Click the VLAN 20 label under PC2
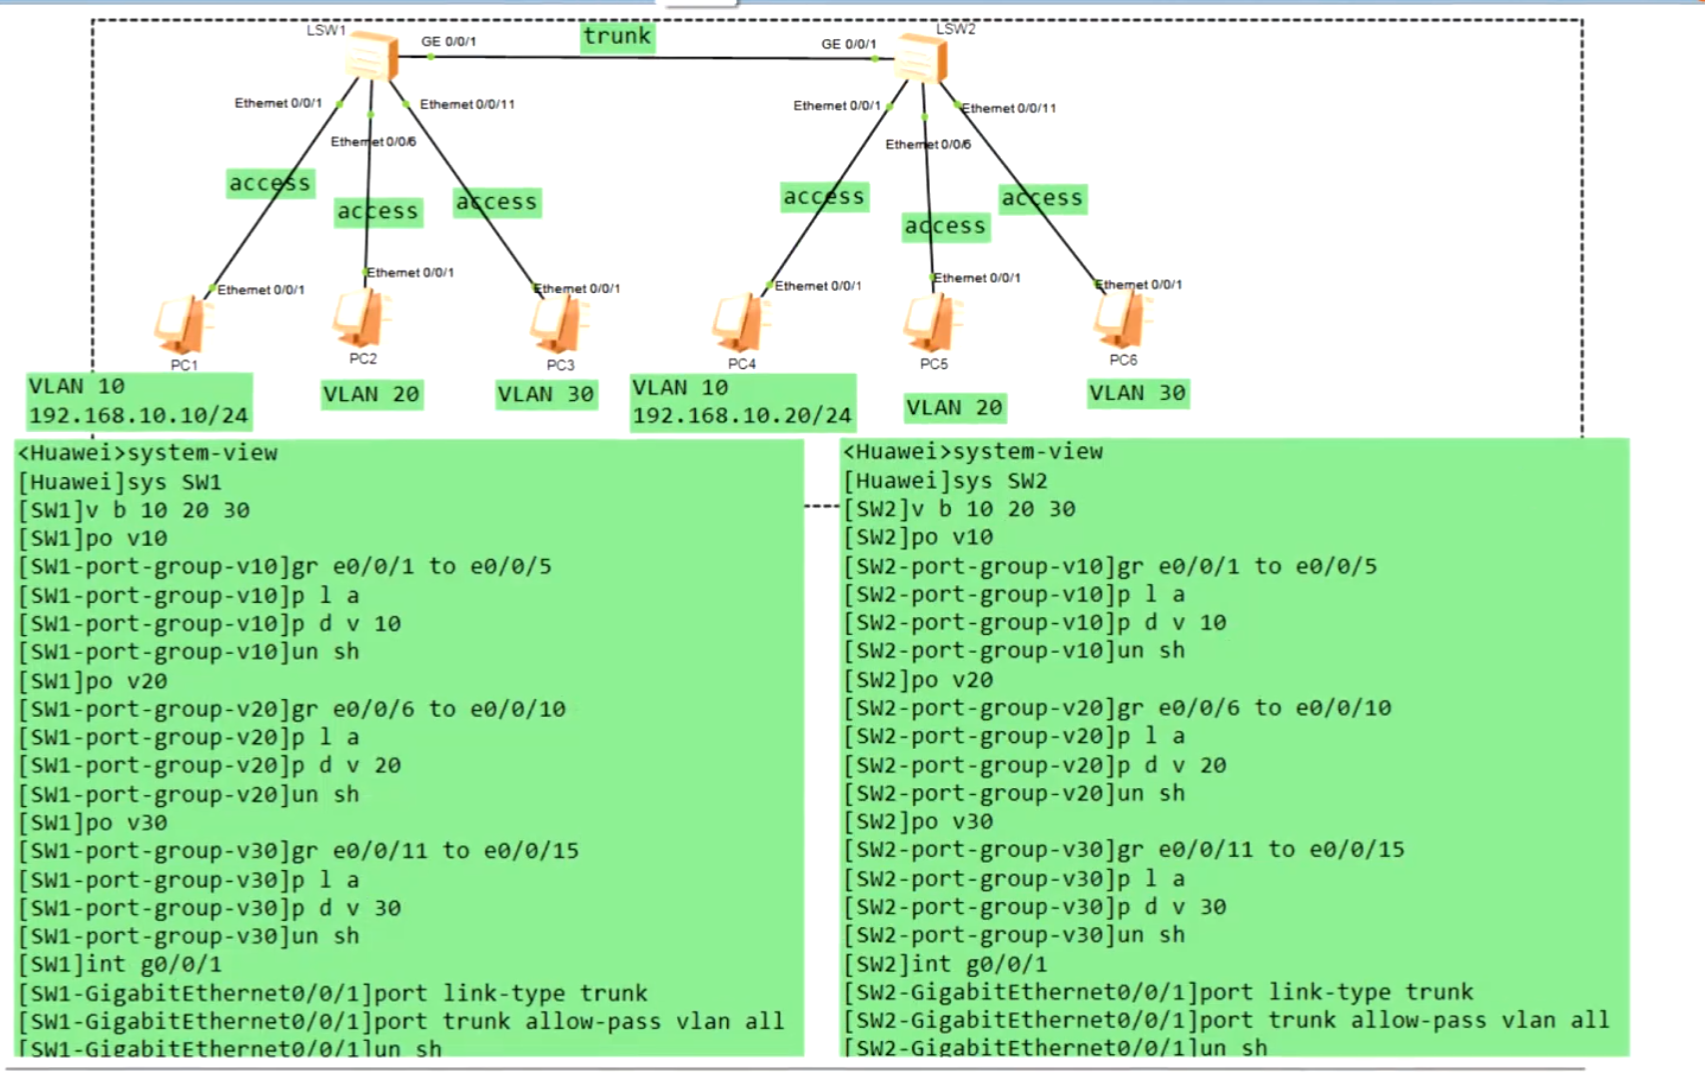The height and width of the screenshot is (1073, 1705). click(371, 395)
